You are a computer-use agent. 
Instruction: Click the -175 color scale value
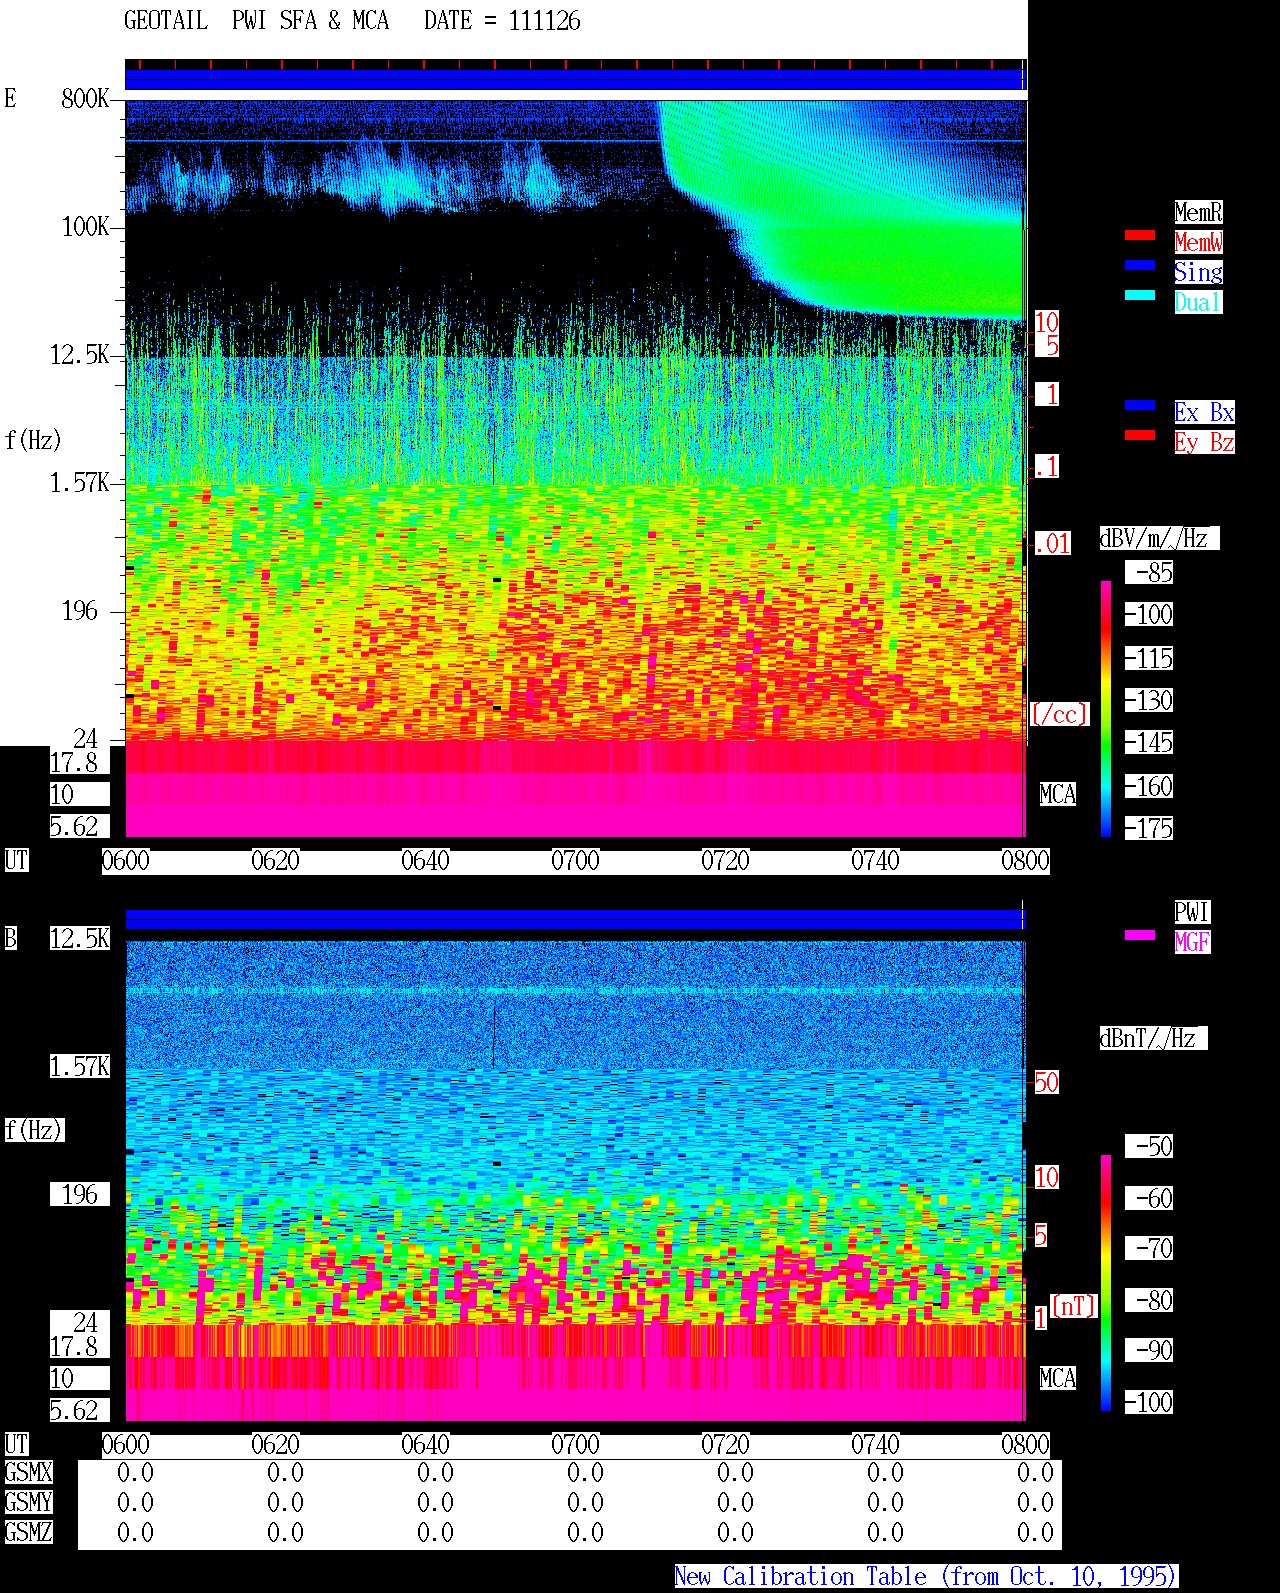1149,828
